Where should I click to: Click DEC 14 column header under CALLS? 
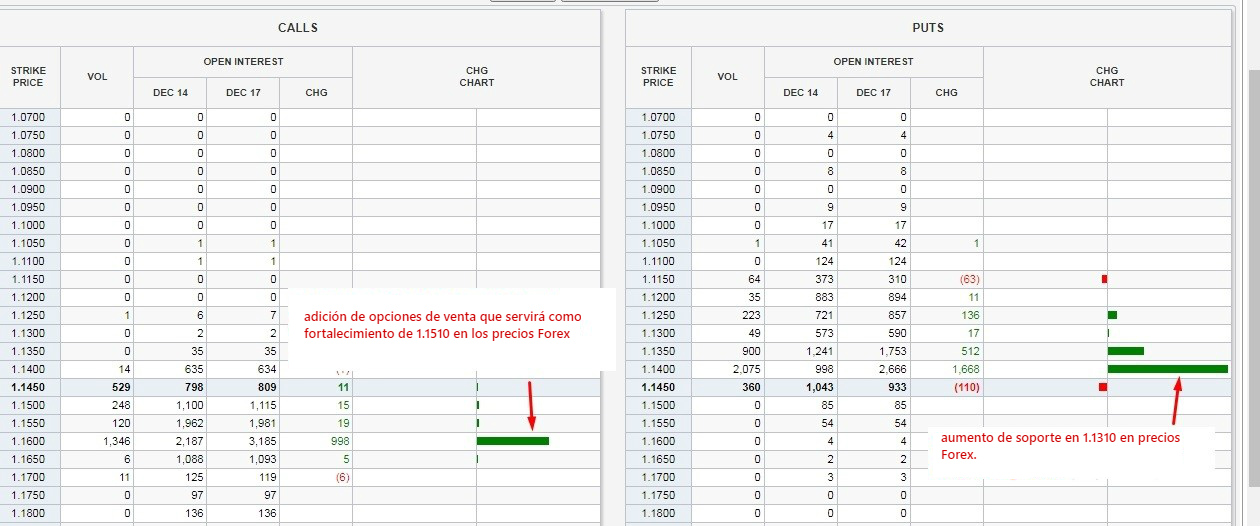pos(170,93)
